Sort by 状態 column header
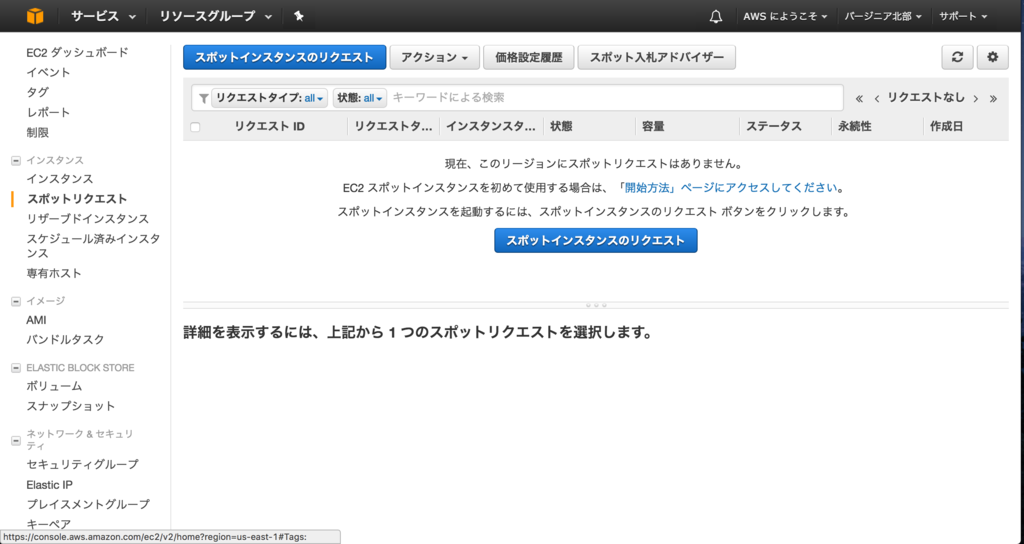Image resolution: width=1024 pixels, height=544 pixels. click(561, 127)
